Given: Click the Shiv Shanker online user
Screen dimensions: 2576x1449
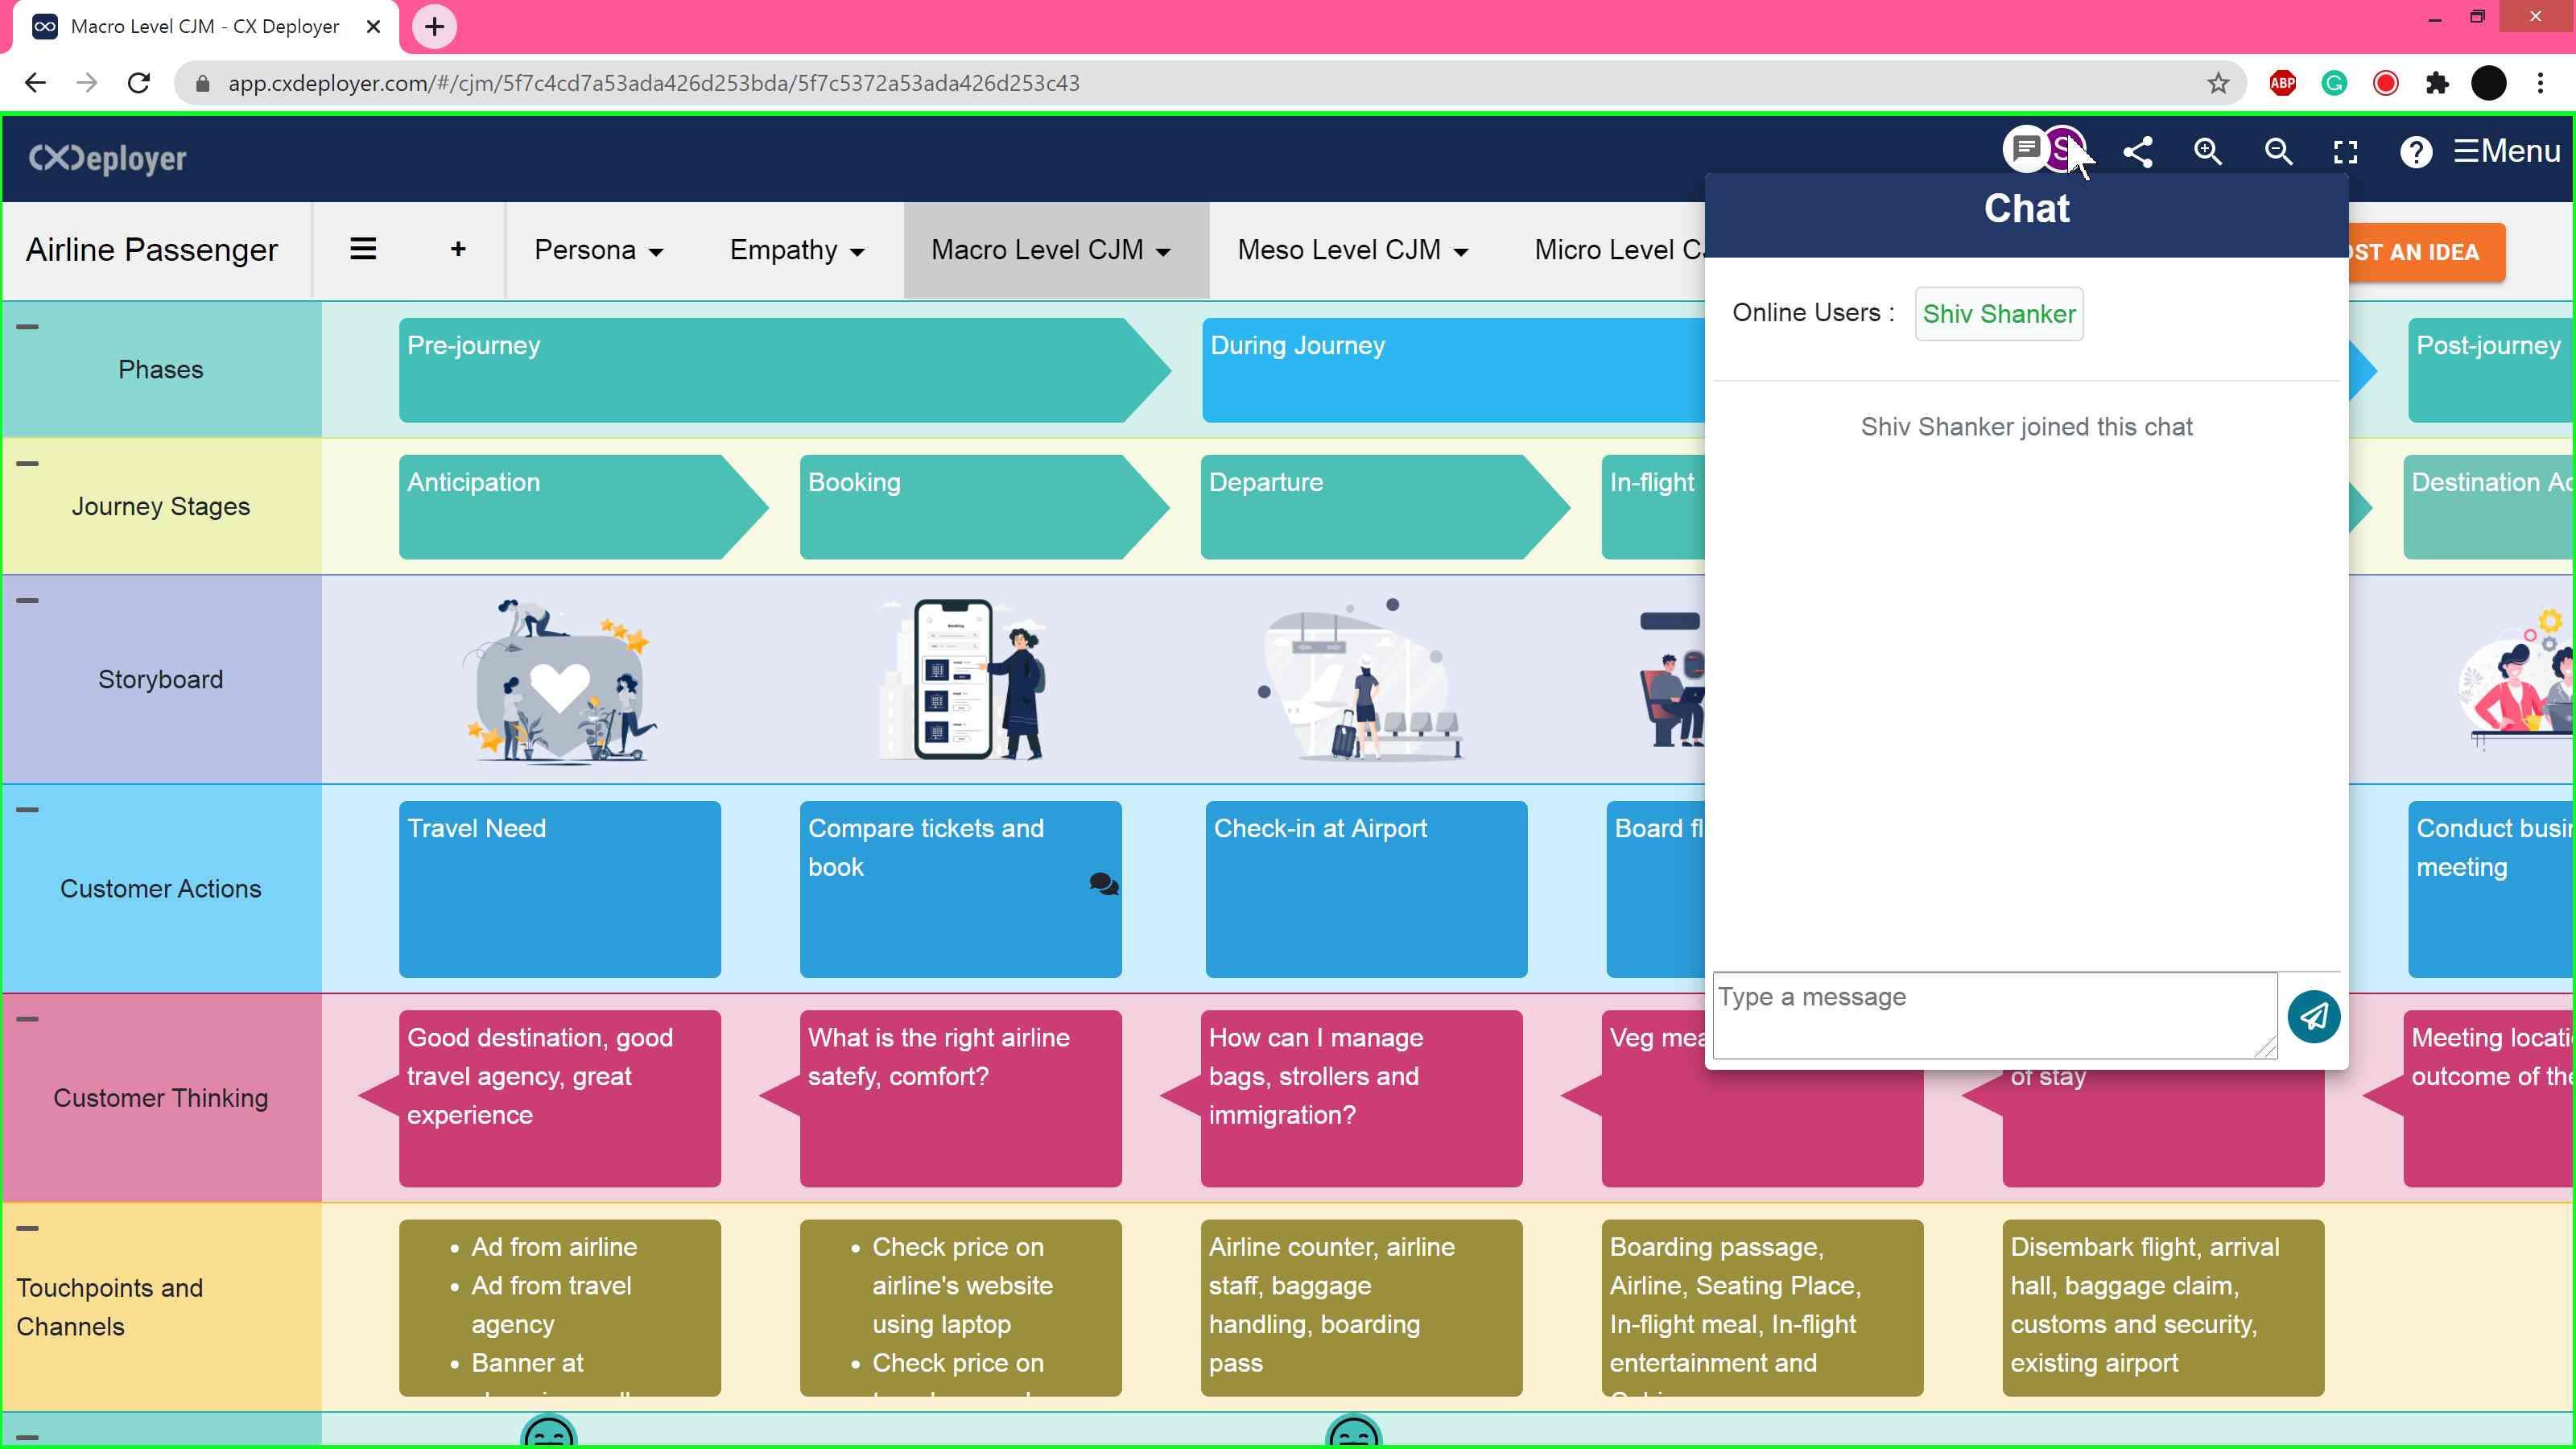Looking at the screenshot, I should click(x=1998, y=314).
